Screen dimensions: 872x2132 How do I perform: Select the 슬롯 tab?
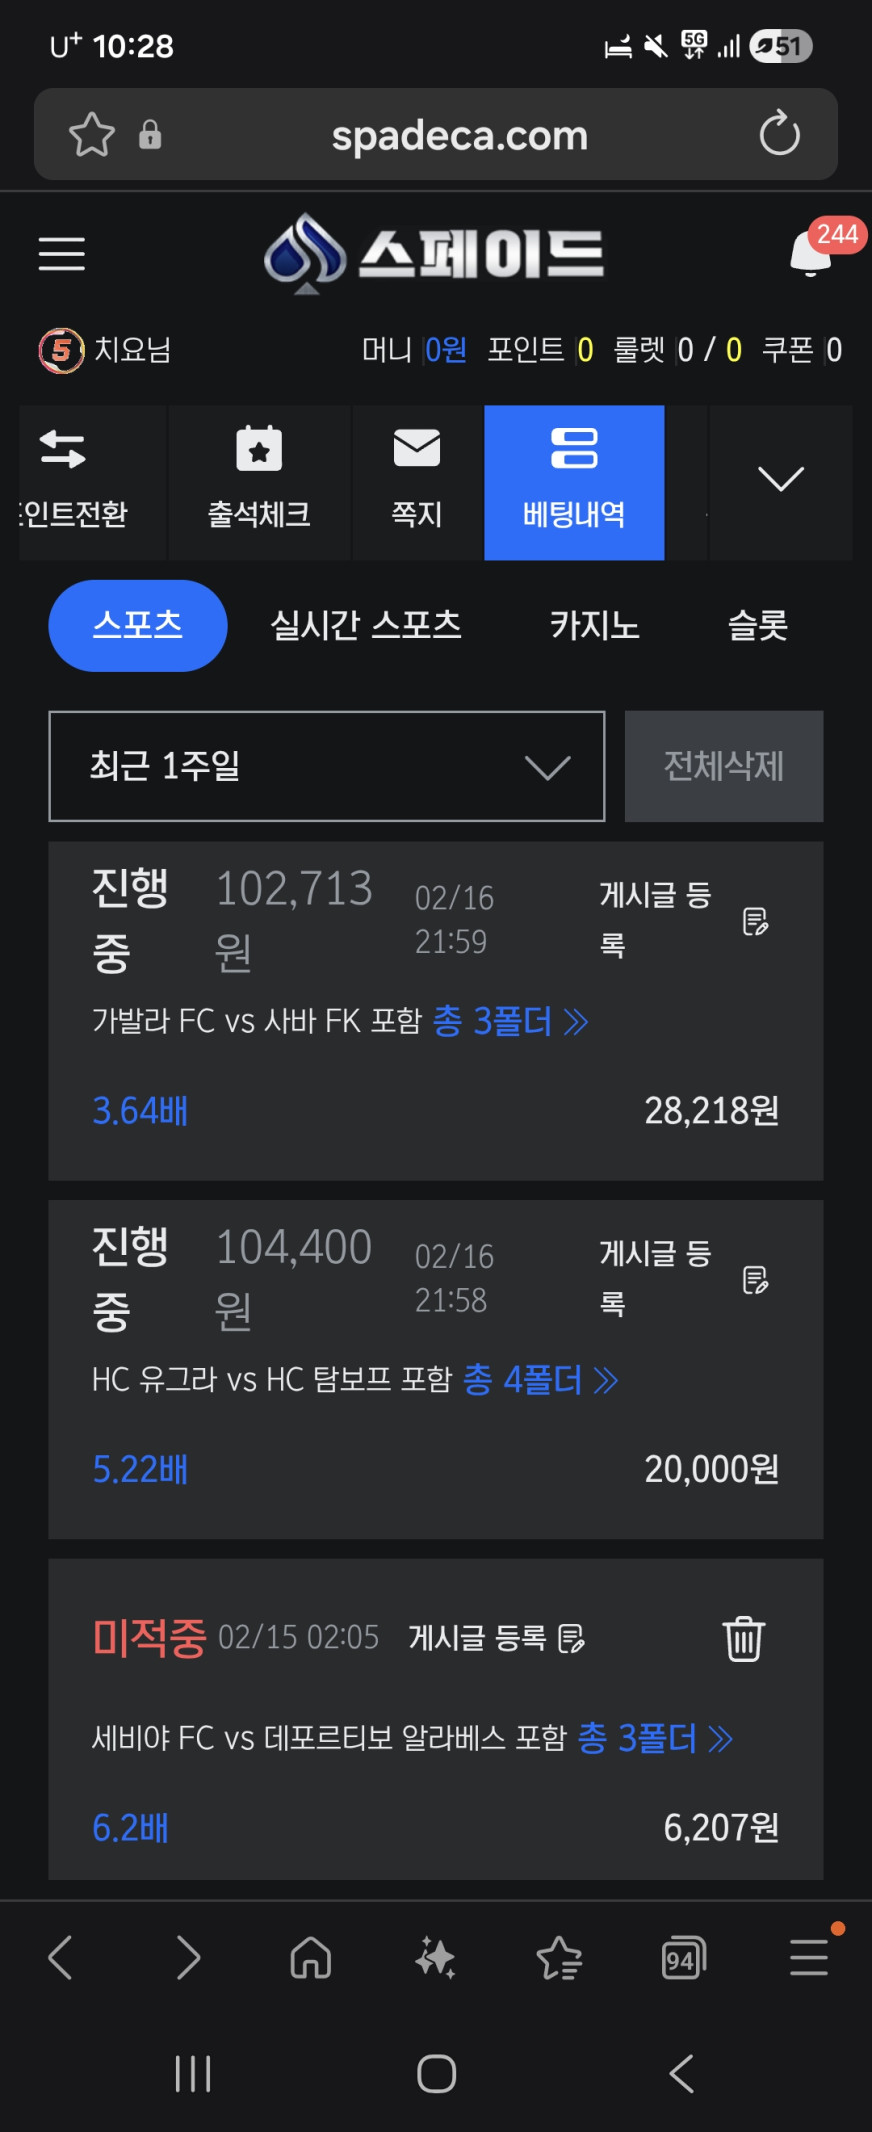click(x=757, y=626)
